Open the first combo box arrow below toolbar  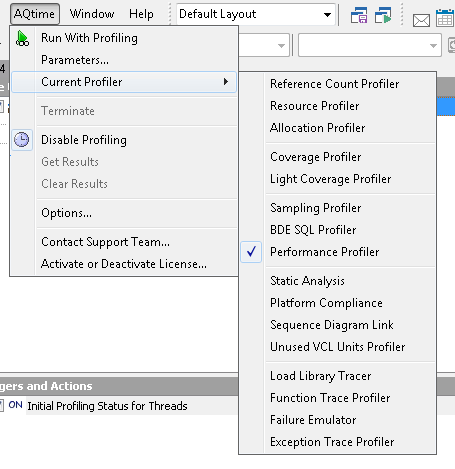[281, 46]
